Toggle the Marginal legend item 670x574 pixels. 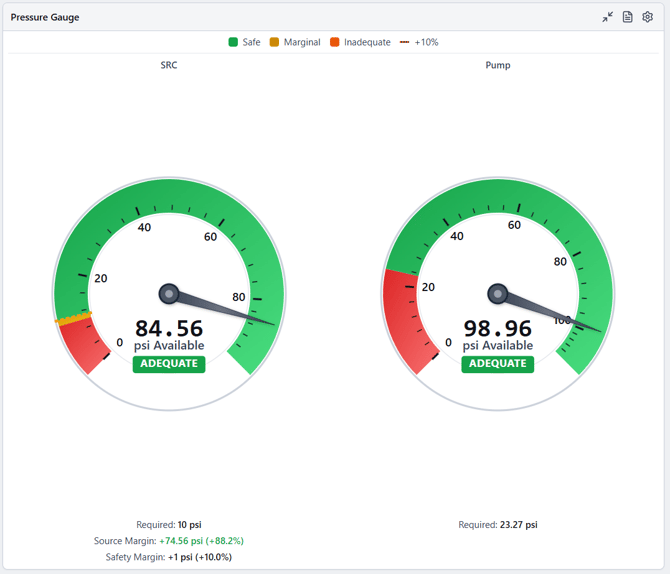click(x=295, y=42)
